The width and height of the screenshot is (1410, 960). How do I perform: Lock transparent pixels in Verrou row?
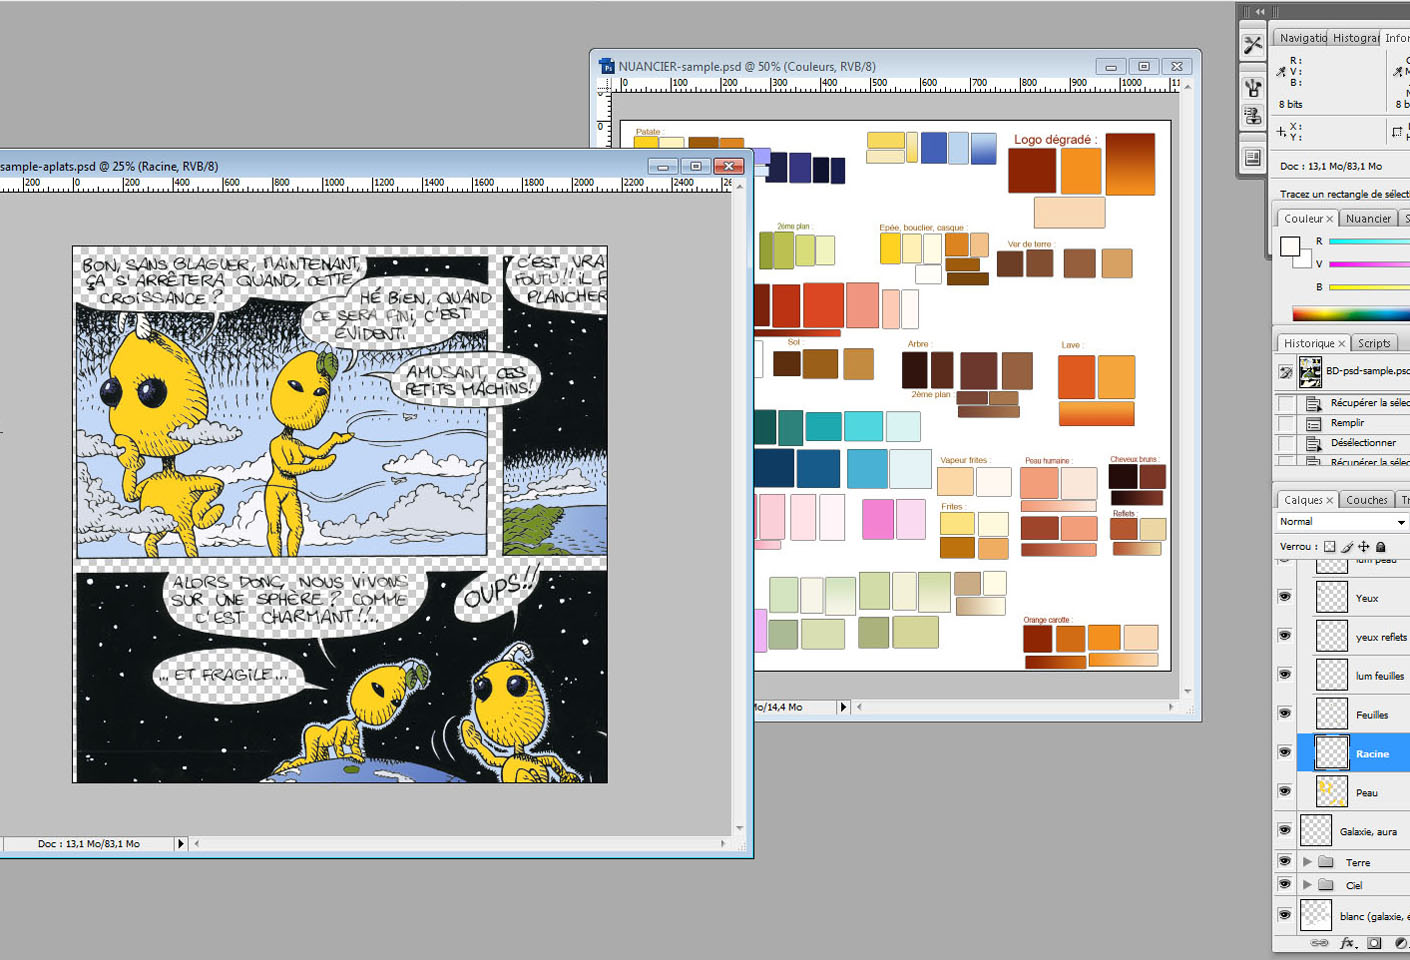(1329, 547)
